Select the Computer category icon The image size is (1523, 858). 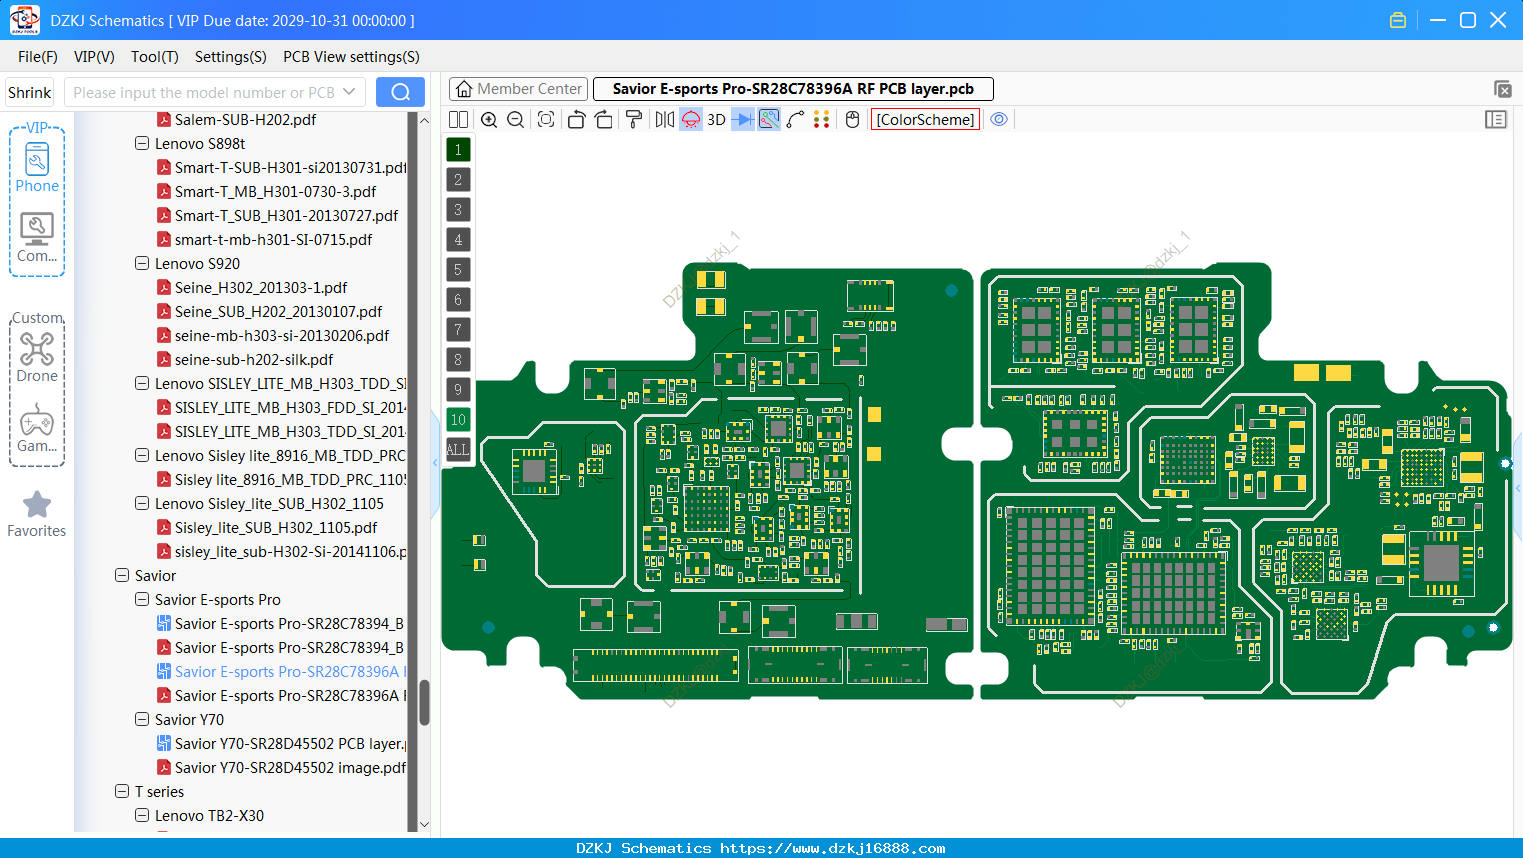point(37,238)
